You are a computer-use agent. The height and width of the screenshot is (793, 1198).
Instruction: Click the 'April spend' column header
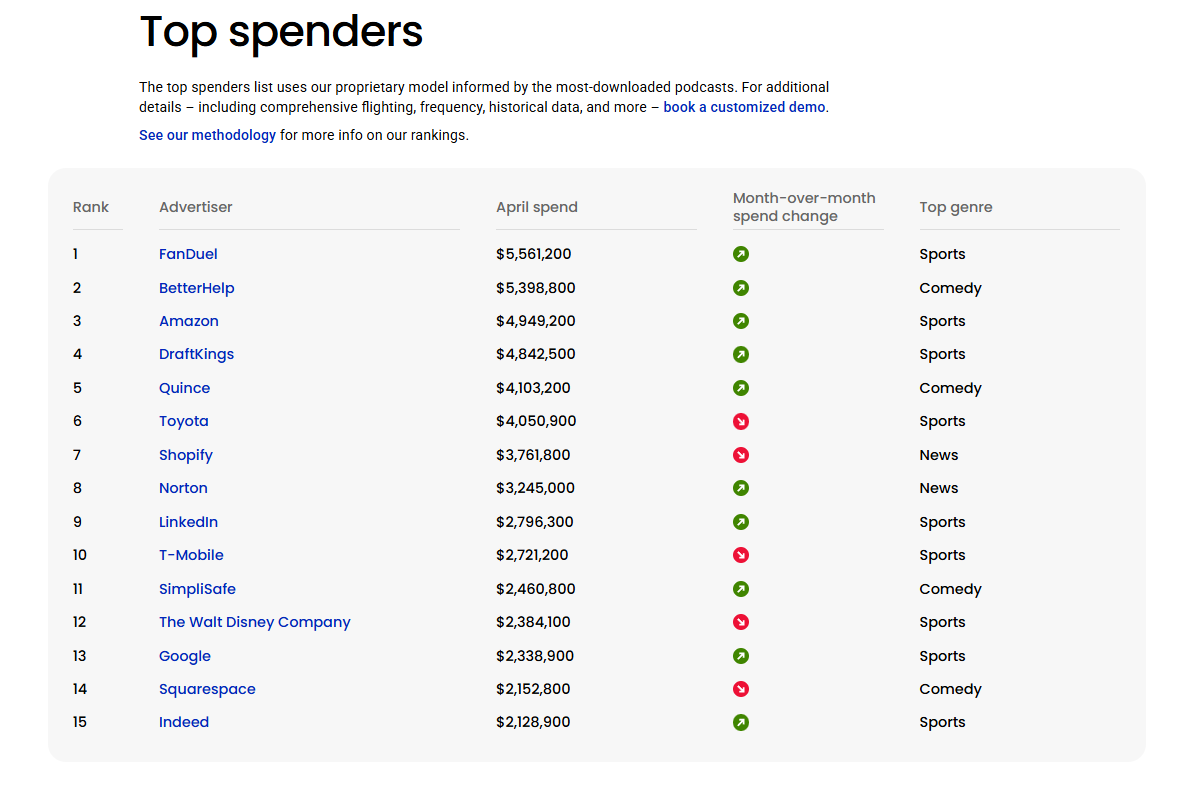coord(537,207)
